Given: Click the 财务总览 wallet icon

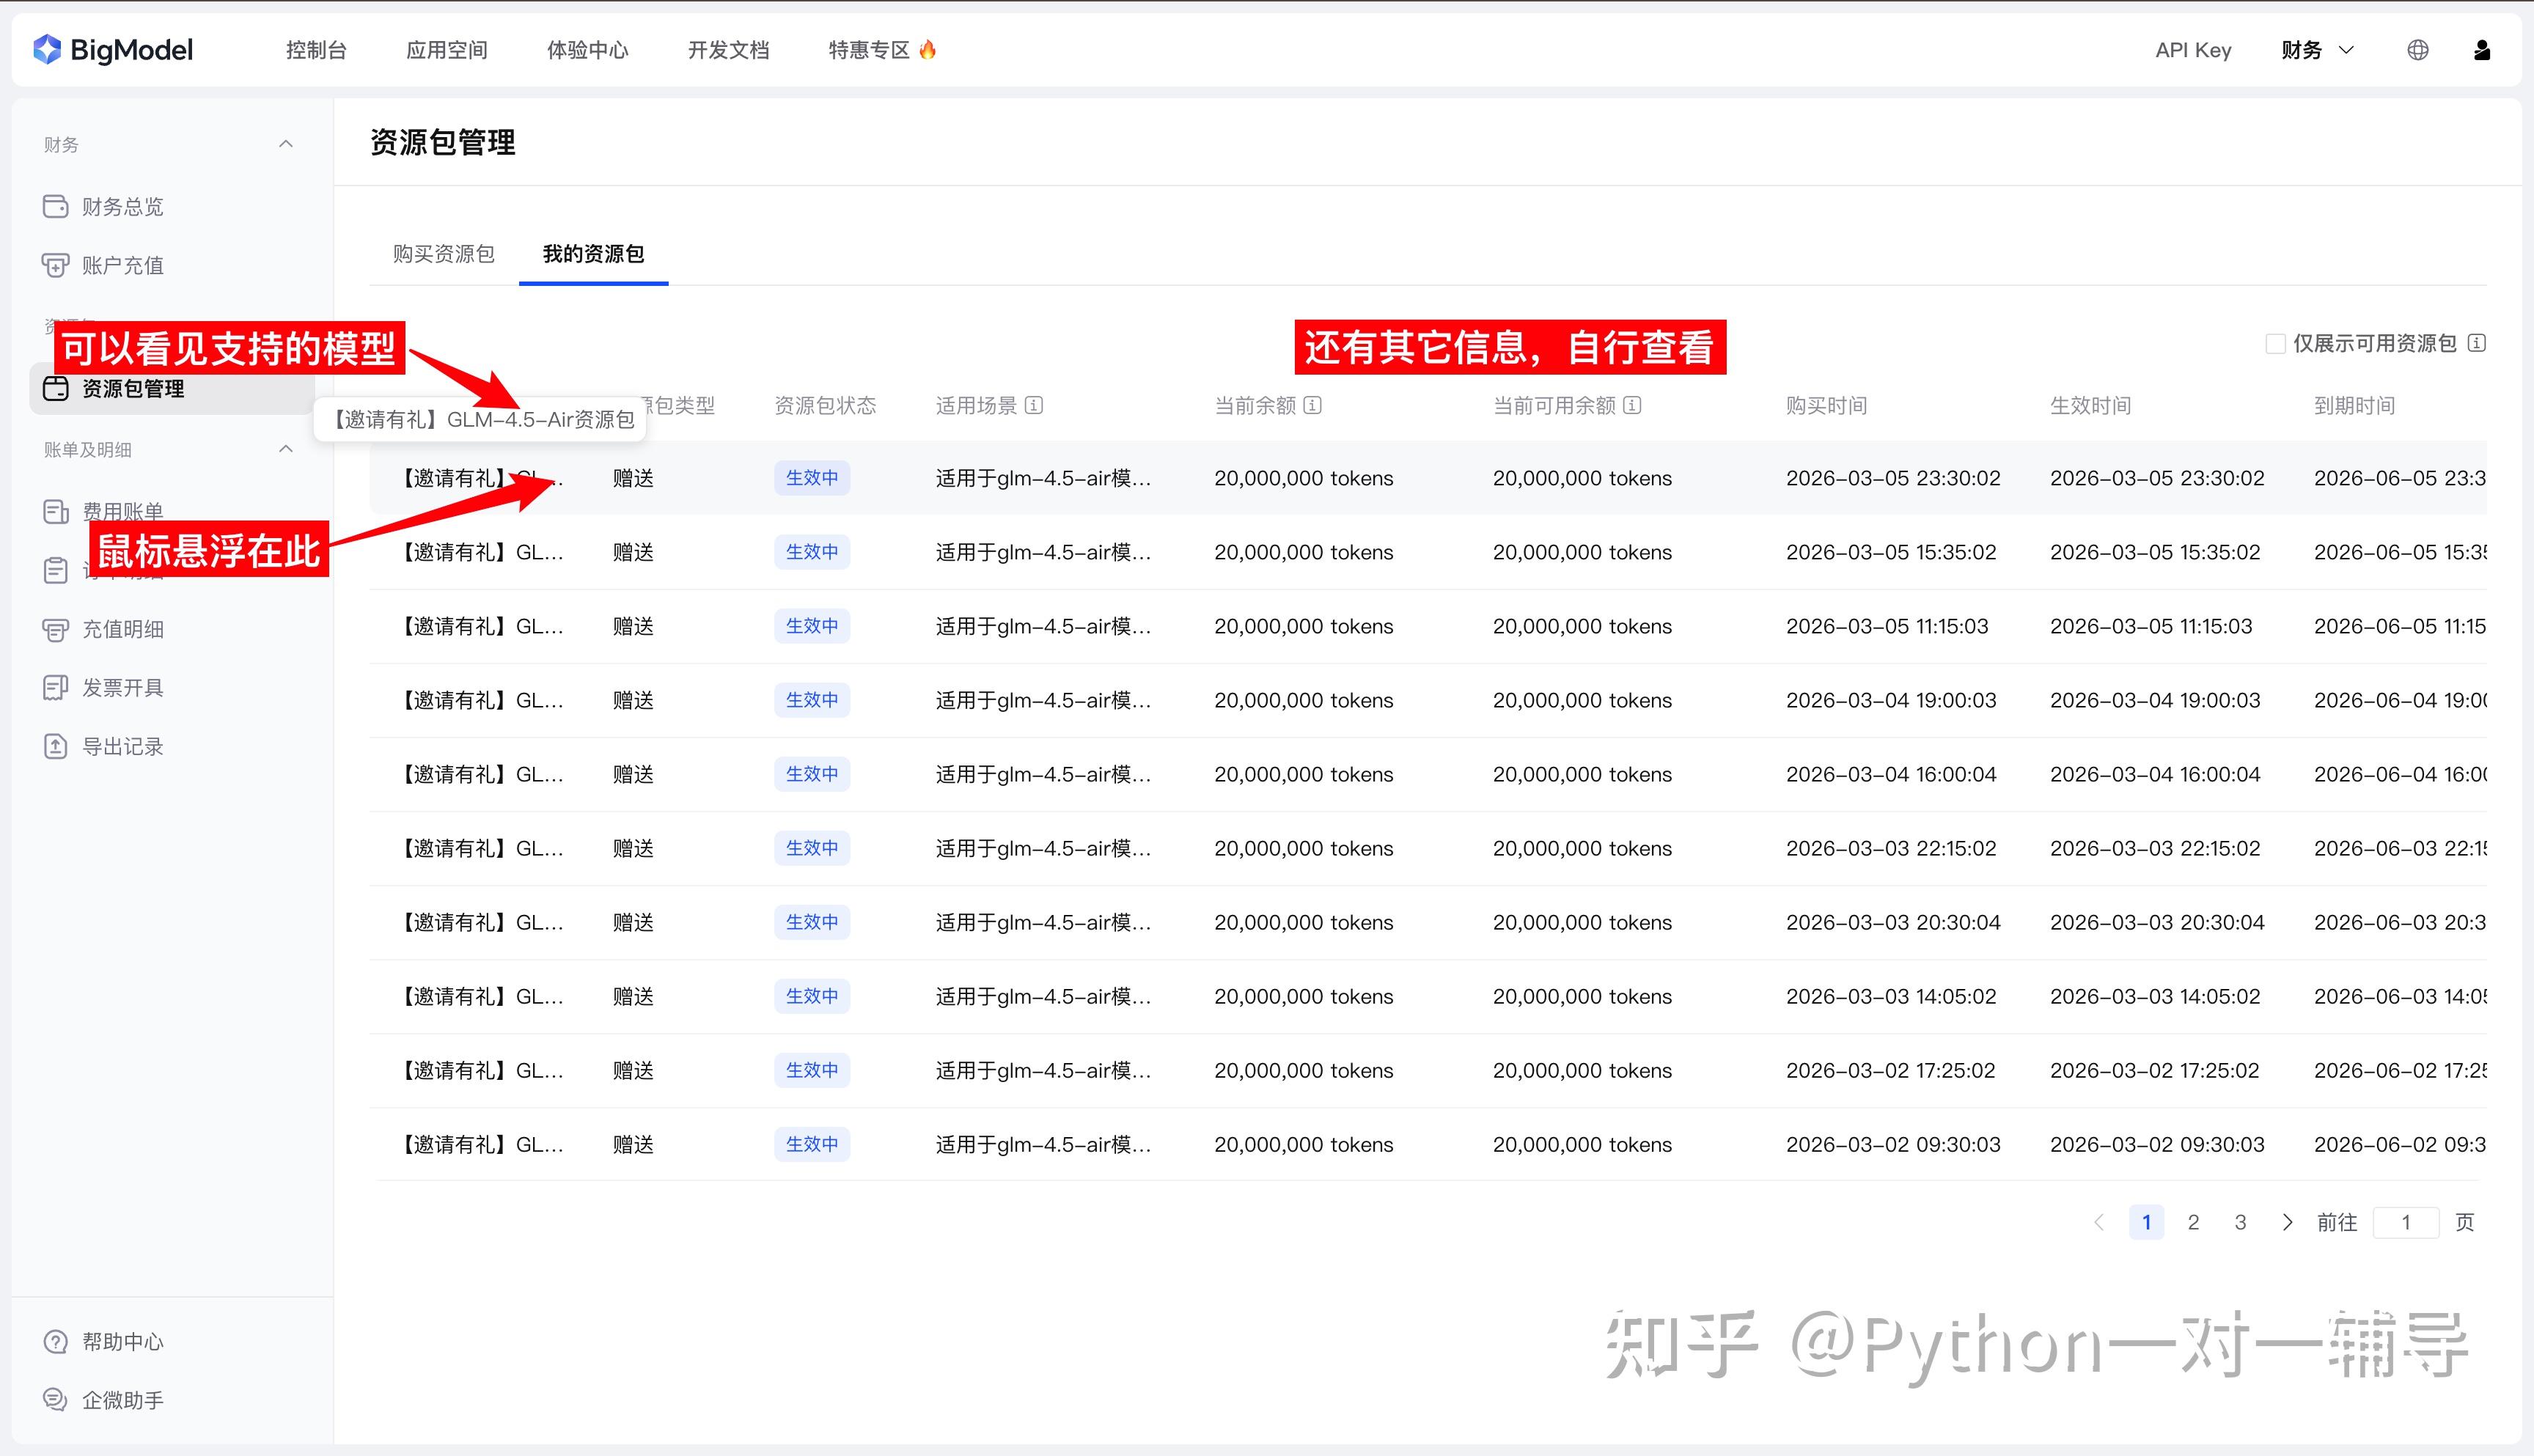Looking at the screenshot, I should click(56, 206).
